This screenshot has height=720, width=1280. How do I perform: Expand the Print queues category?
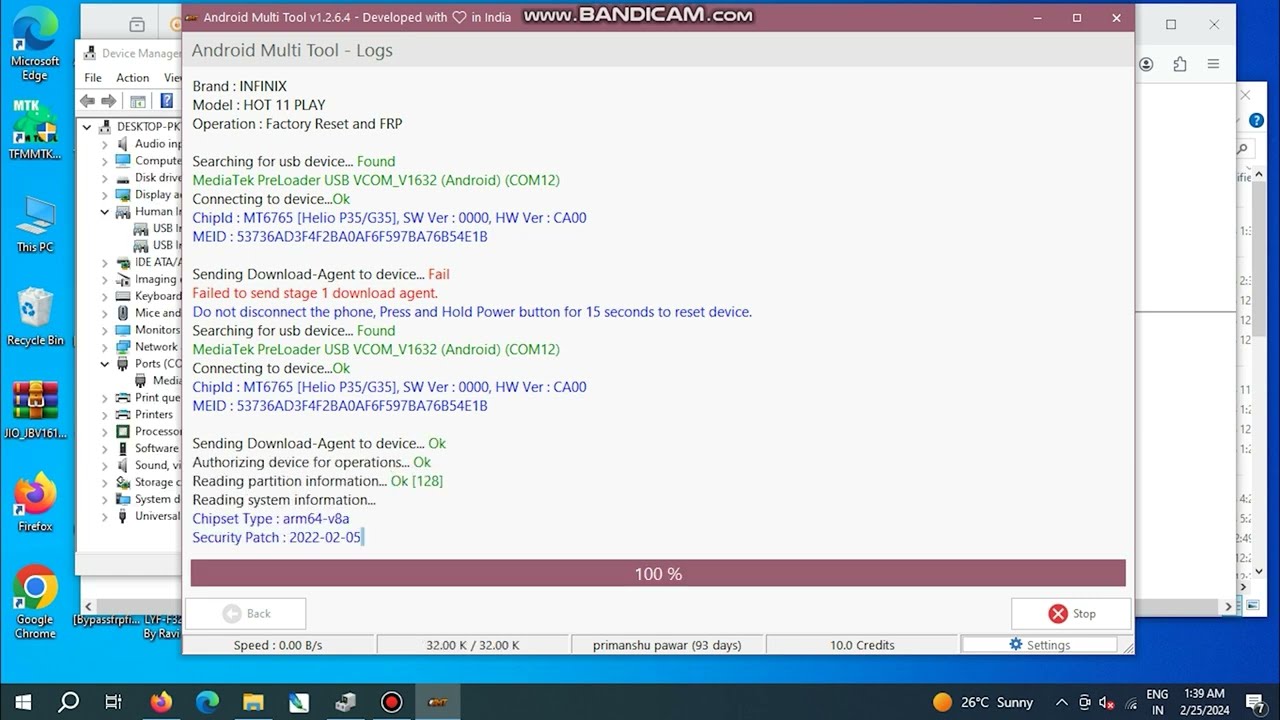104,398
